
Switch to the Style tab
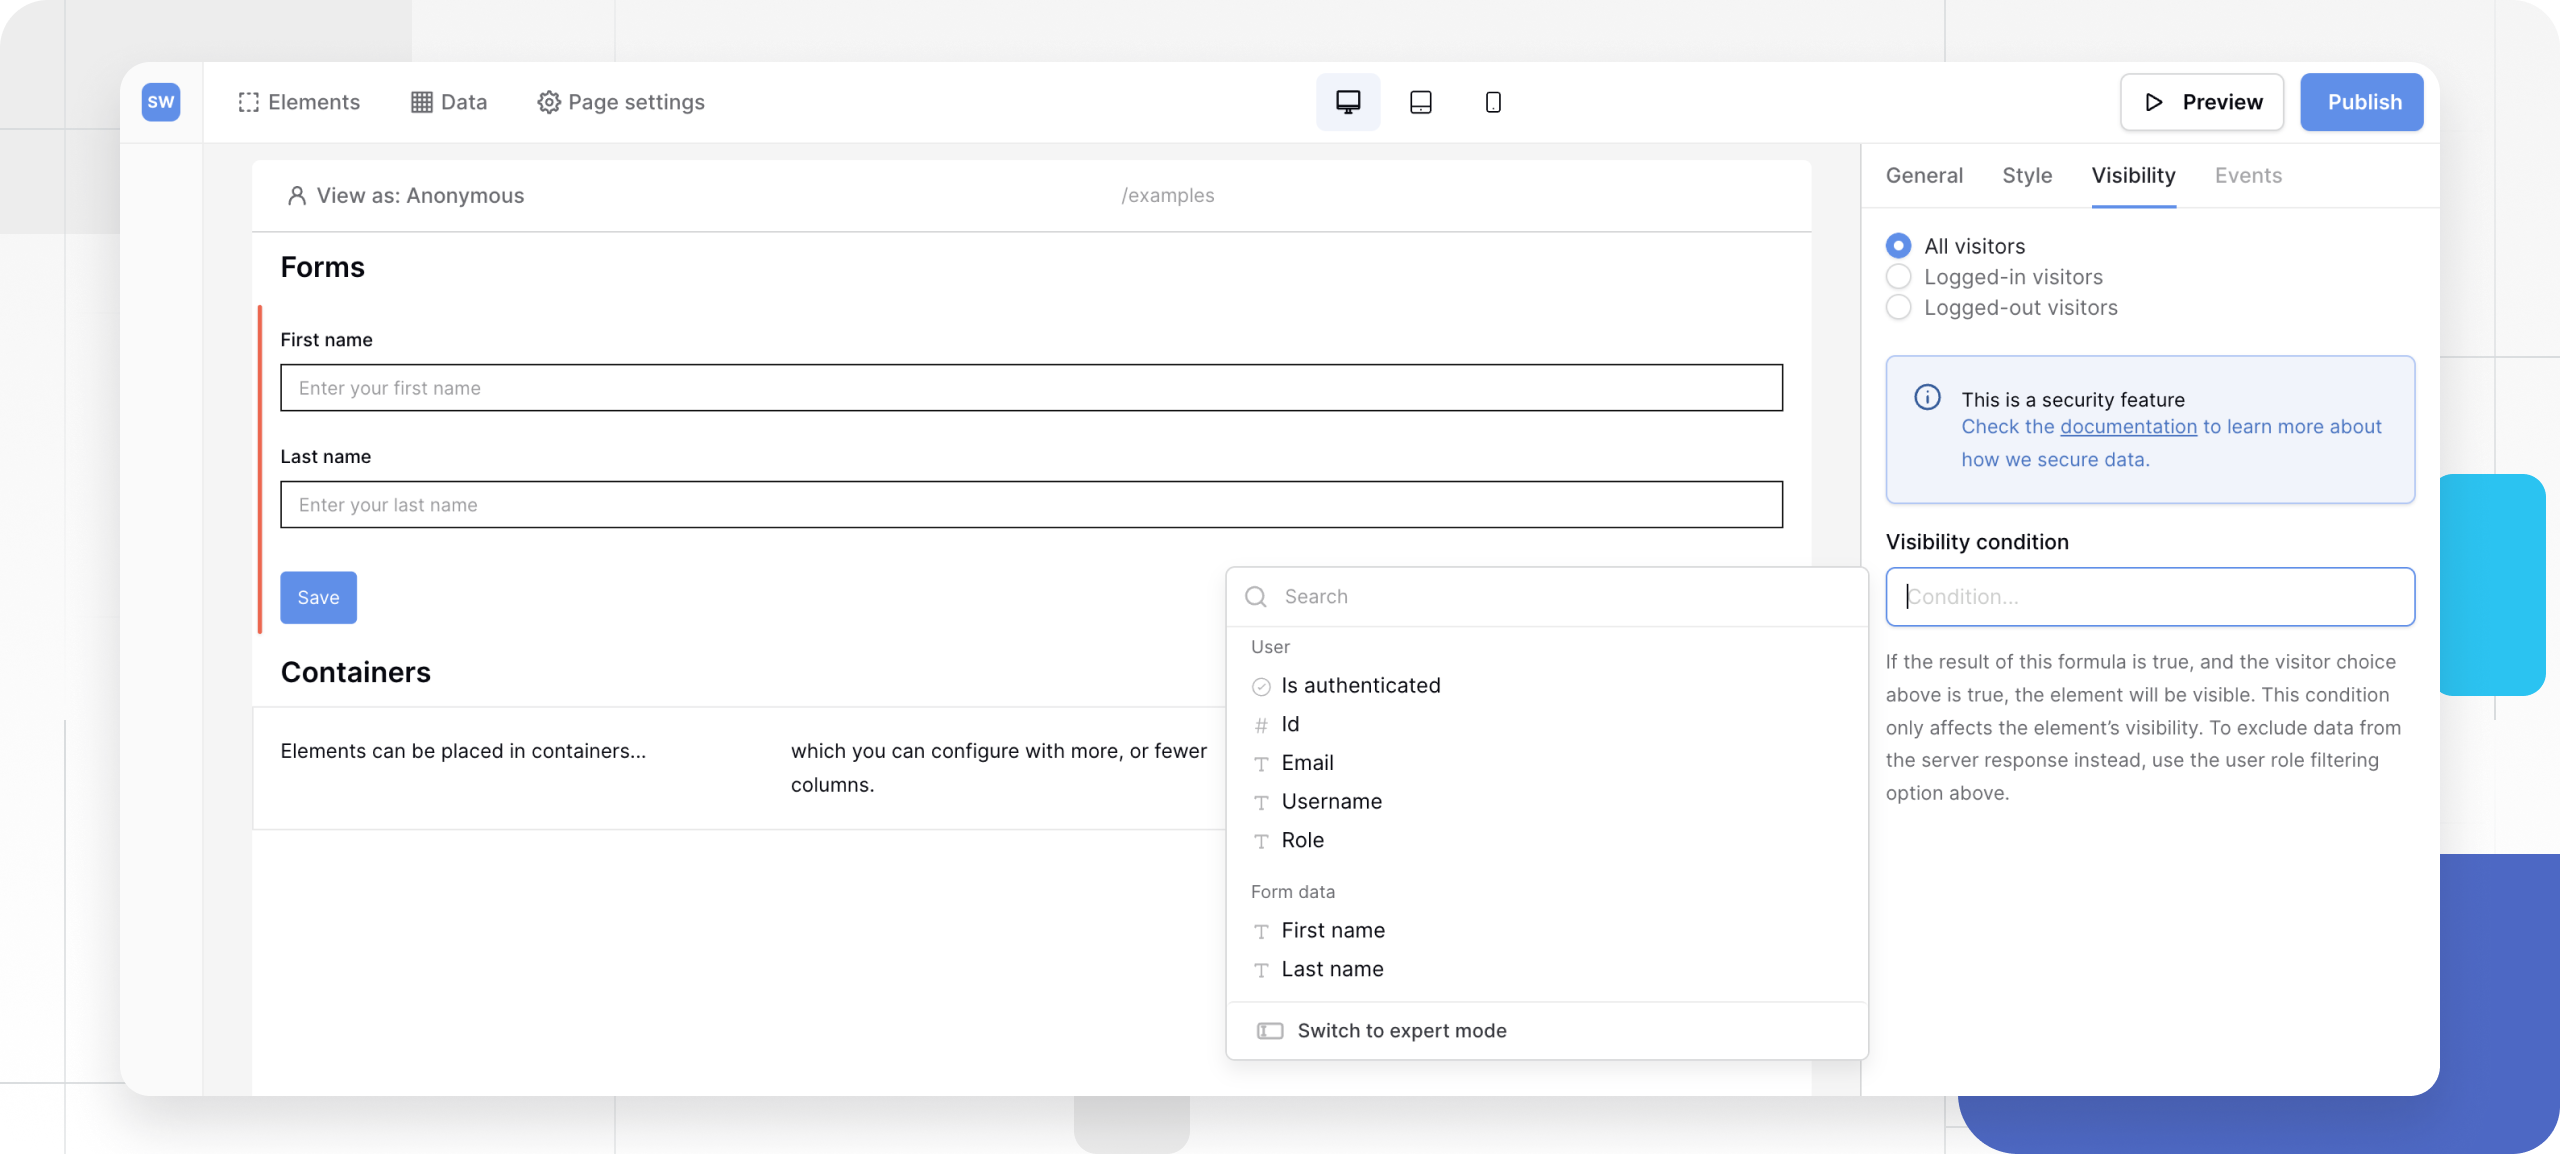click(2026, 176)
